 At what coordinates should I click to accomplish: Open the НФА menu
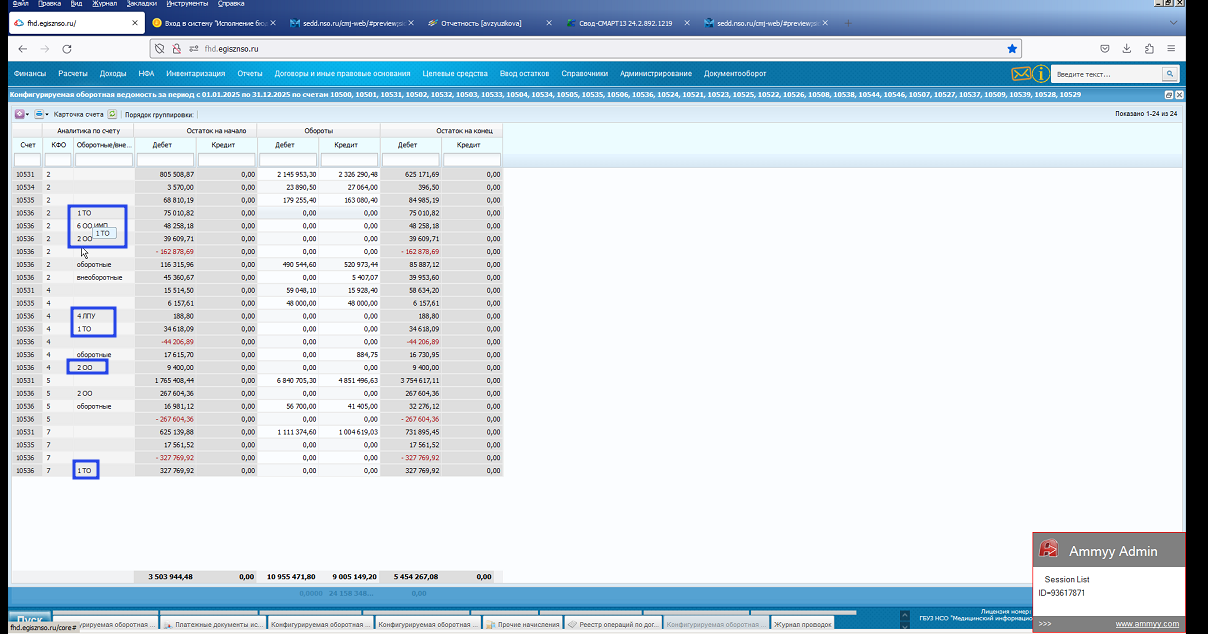[146, 74]
